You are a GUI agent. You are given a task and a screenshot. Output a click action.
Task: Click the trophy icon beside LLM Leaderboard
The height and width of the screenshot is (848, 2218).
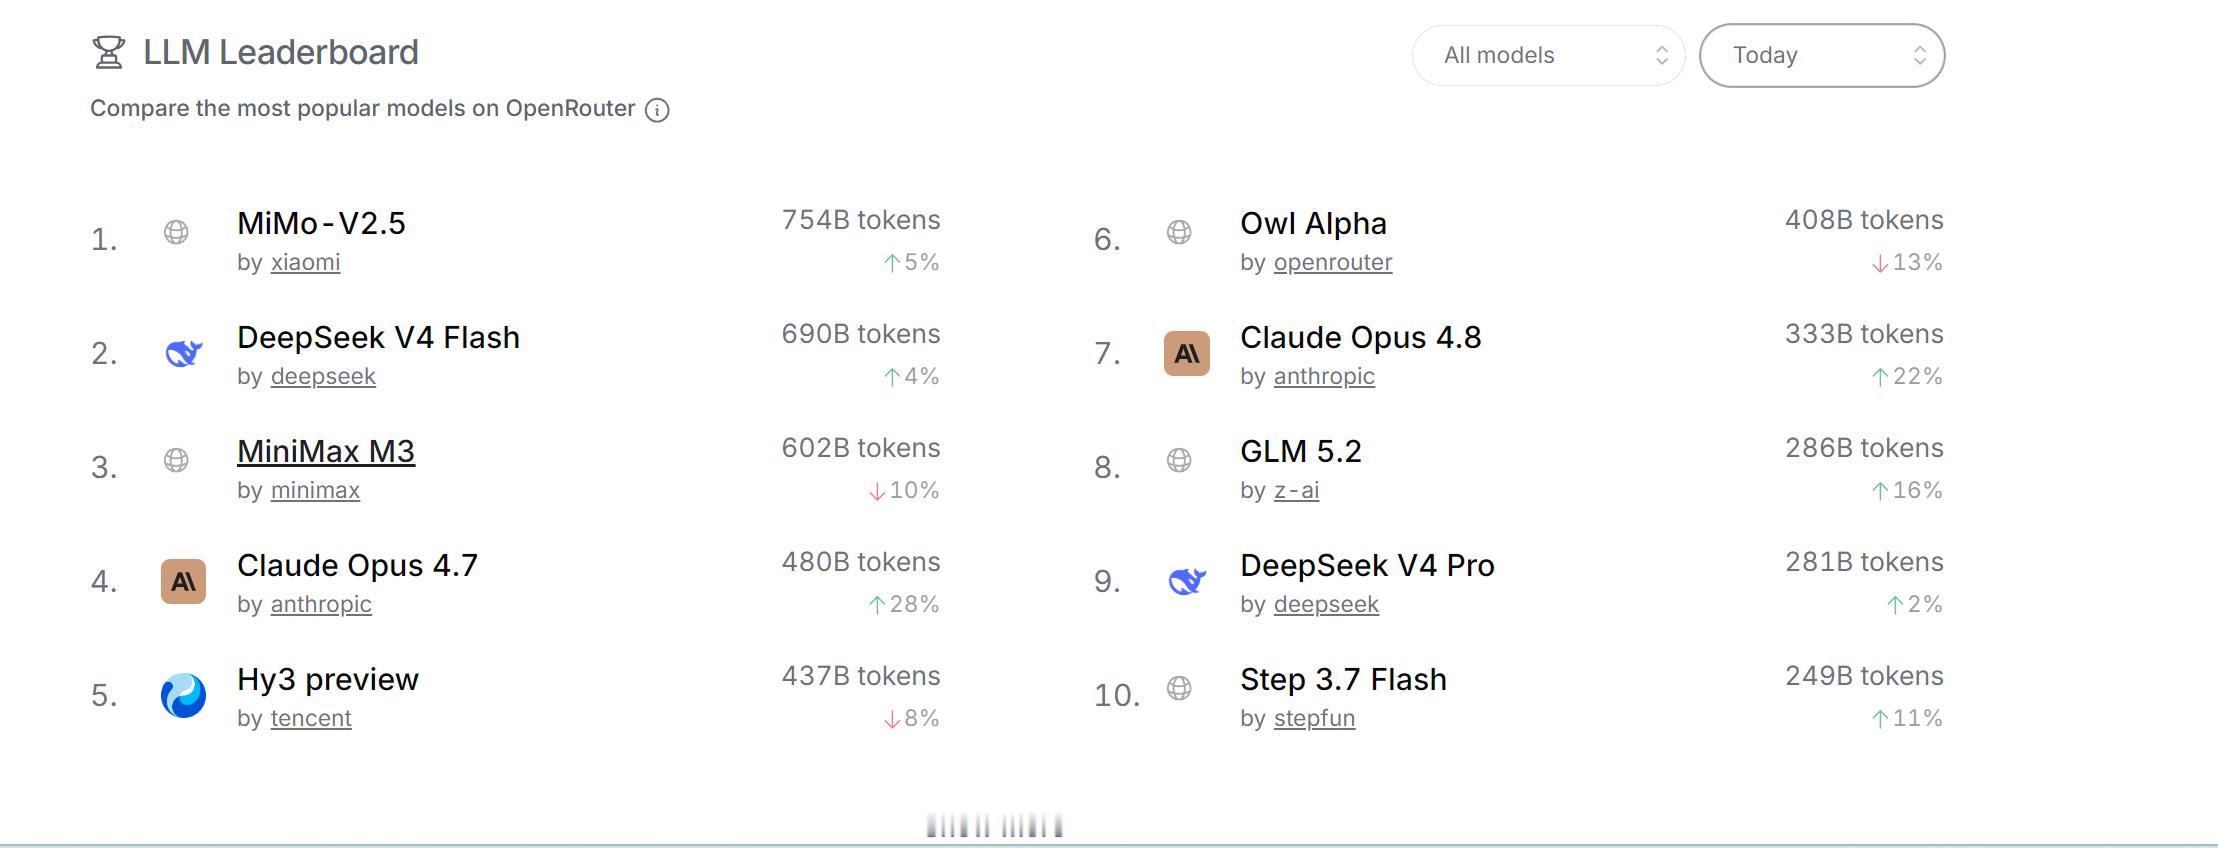(x=108, y=52)
